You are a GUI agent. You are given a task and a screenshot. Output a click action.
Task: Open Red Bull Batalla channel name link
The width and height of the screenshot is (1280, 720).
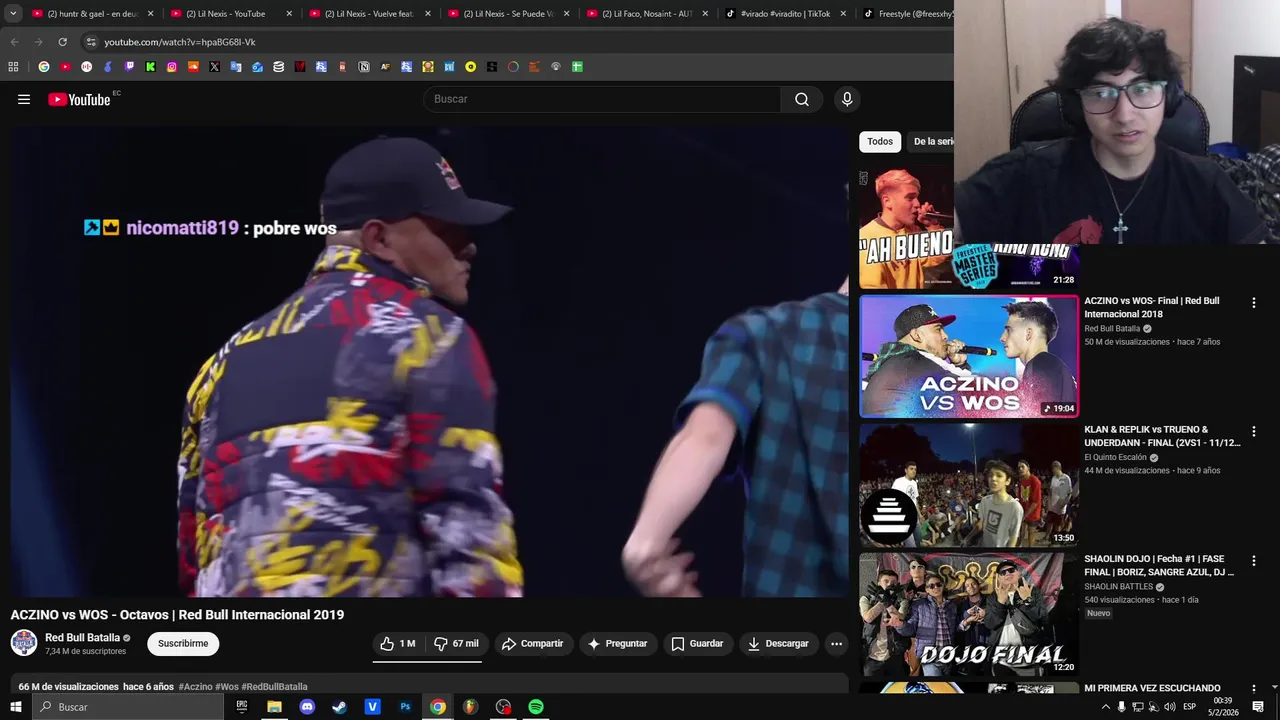pos(82,638)
